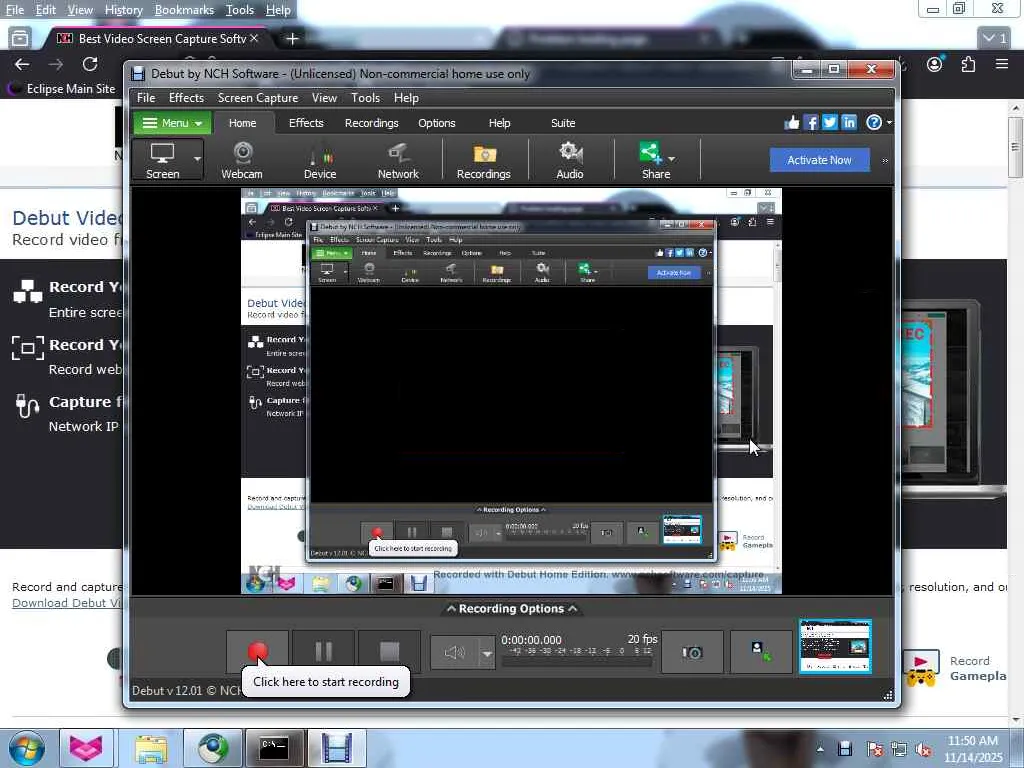Click the pause recording button

(323, 652)
